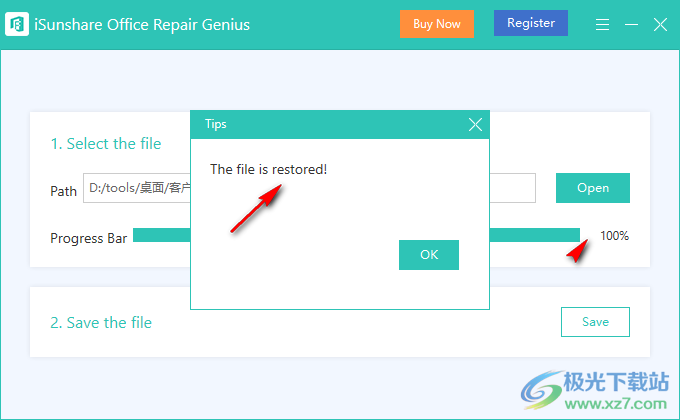Close the Office Repair Genius window
Screen dimensions: 680x420
click(x=660, y=24)
